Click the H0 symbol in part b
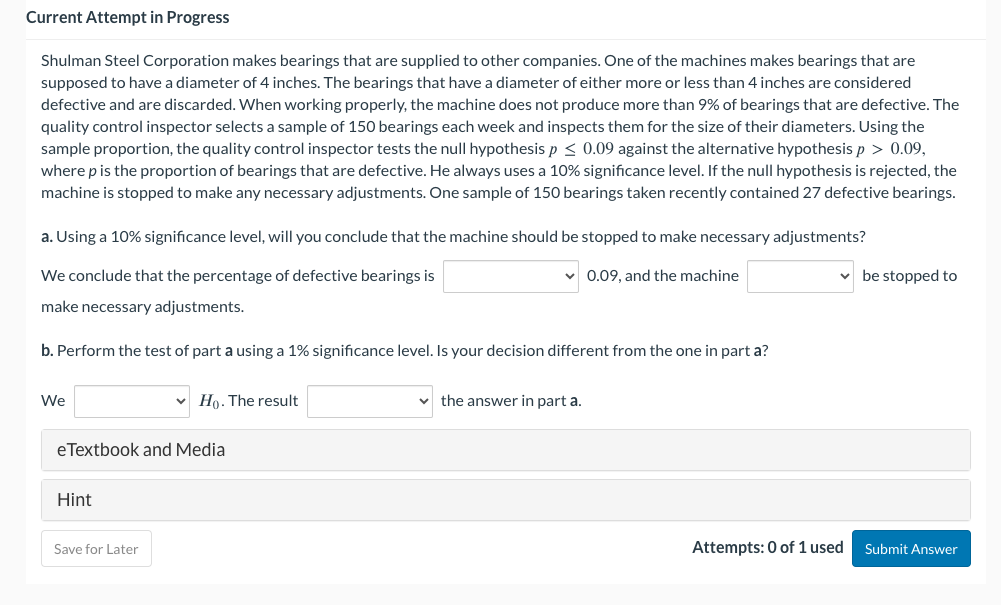 [211, 401]
